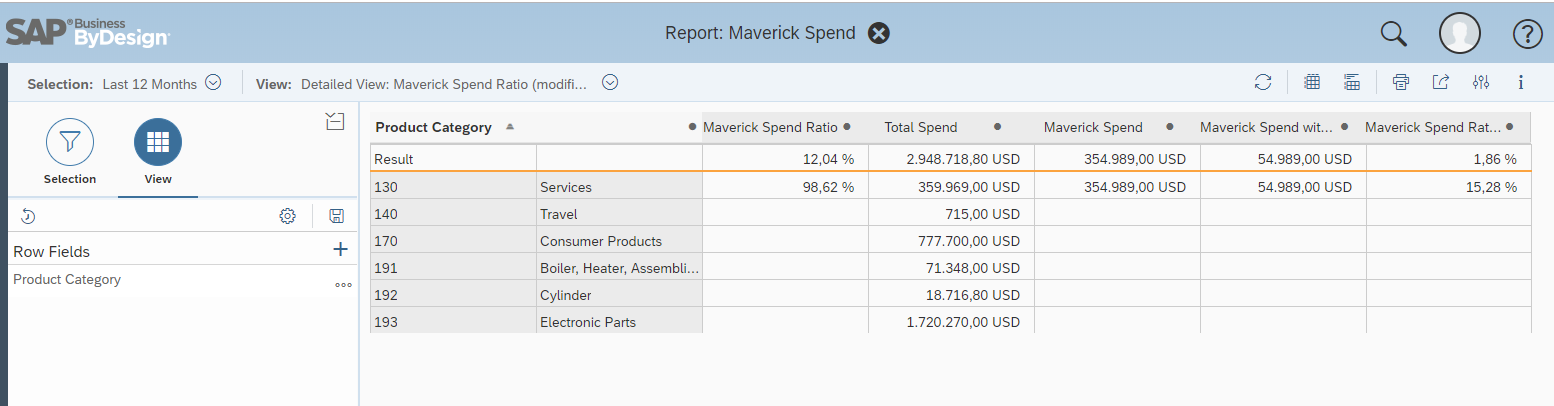This screenshot has height=406, width=1554.
Task: Add a row field with the plus button
Action: [340, 250]
